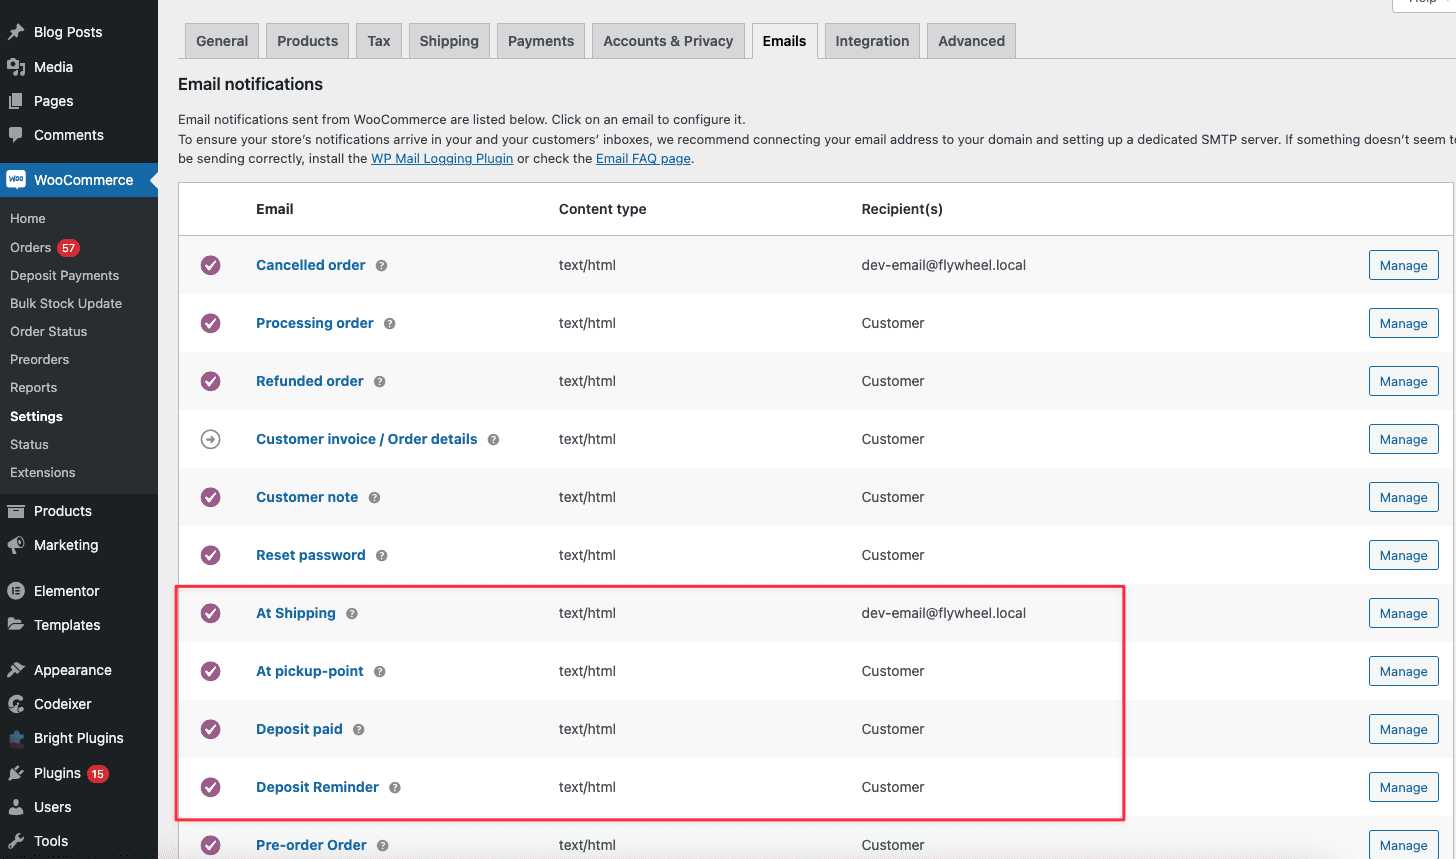The height and width of the screenshot is (859, 1456).
Task: Click Manage button for Refunded order
Action: (x=1403, y=381)
